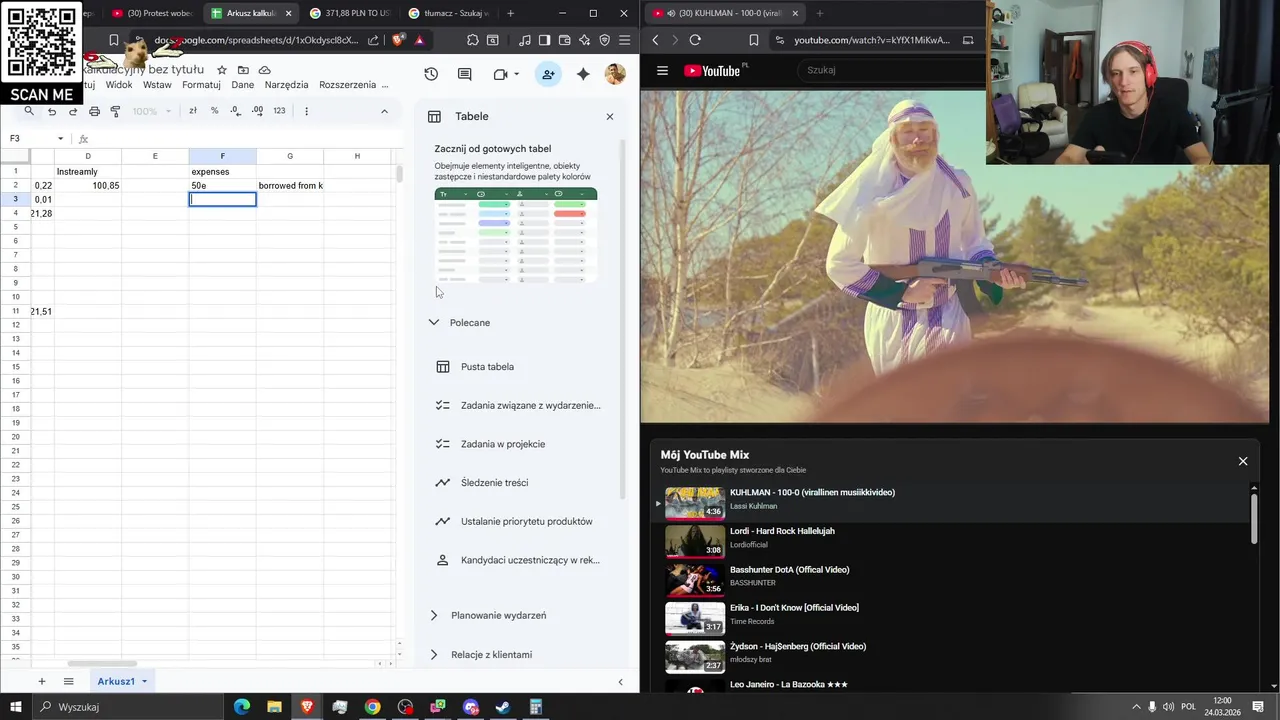
Task: Open the cell name box dropdown arrow
Action: (x=61, y=139)
